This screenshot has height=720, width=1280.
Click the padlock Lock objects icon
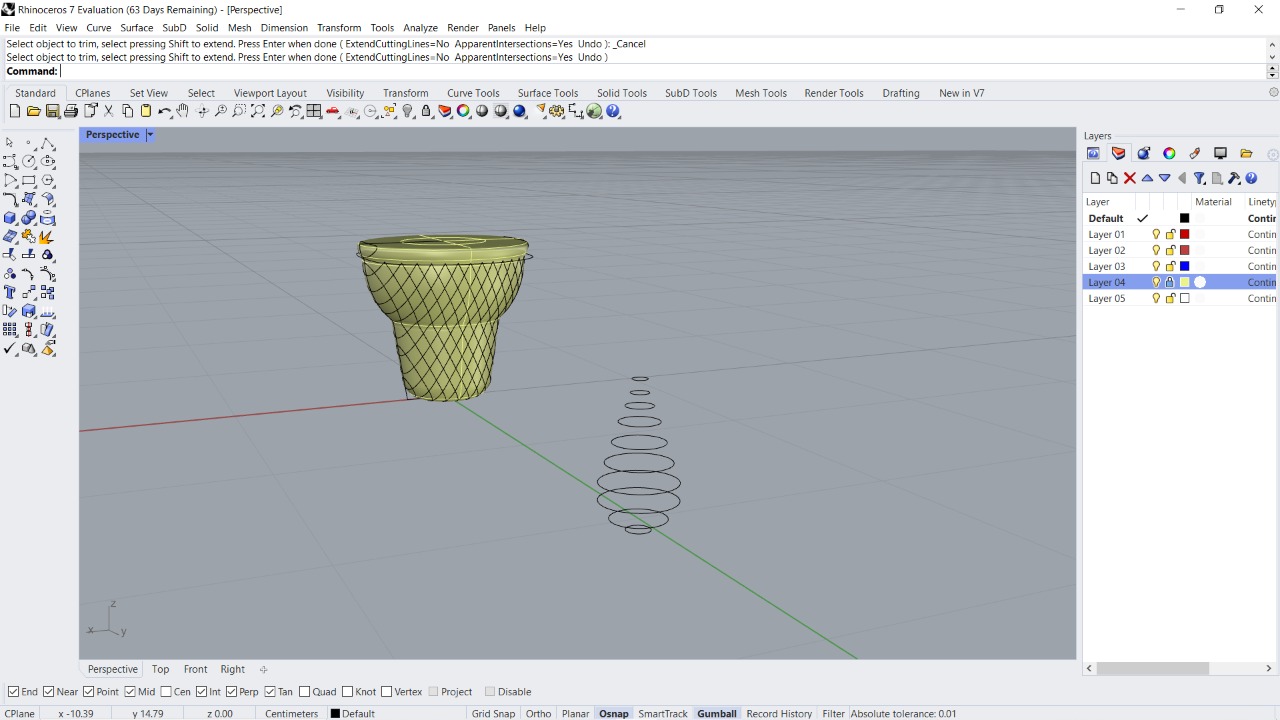click(427, 111)
